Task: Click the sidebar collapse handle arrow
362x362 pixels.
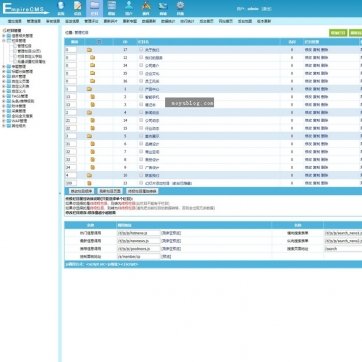Action: [x=60, y=193]
